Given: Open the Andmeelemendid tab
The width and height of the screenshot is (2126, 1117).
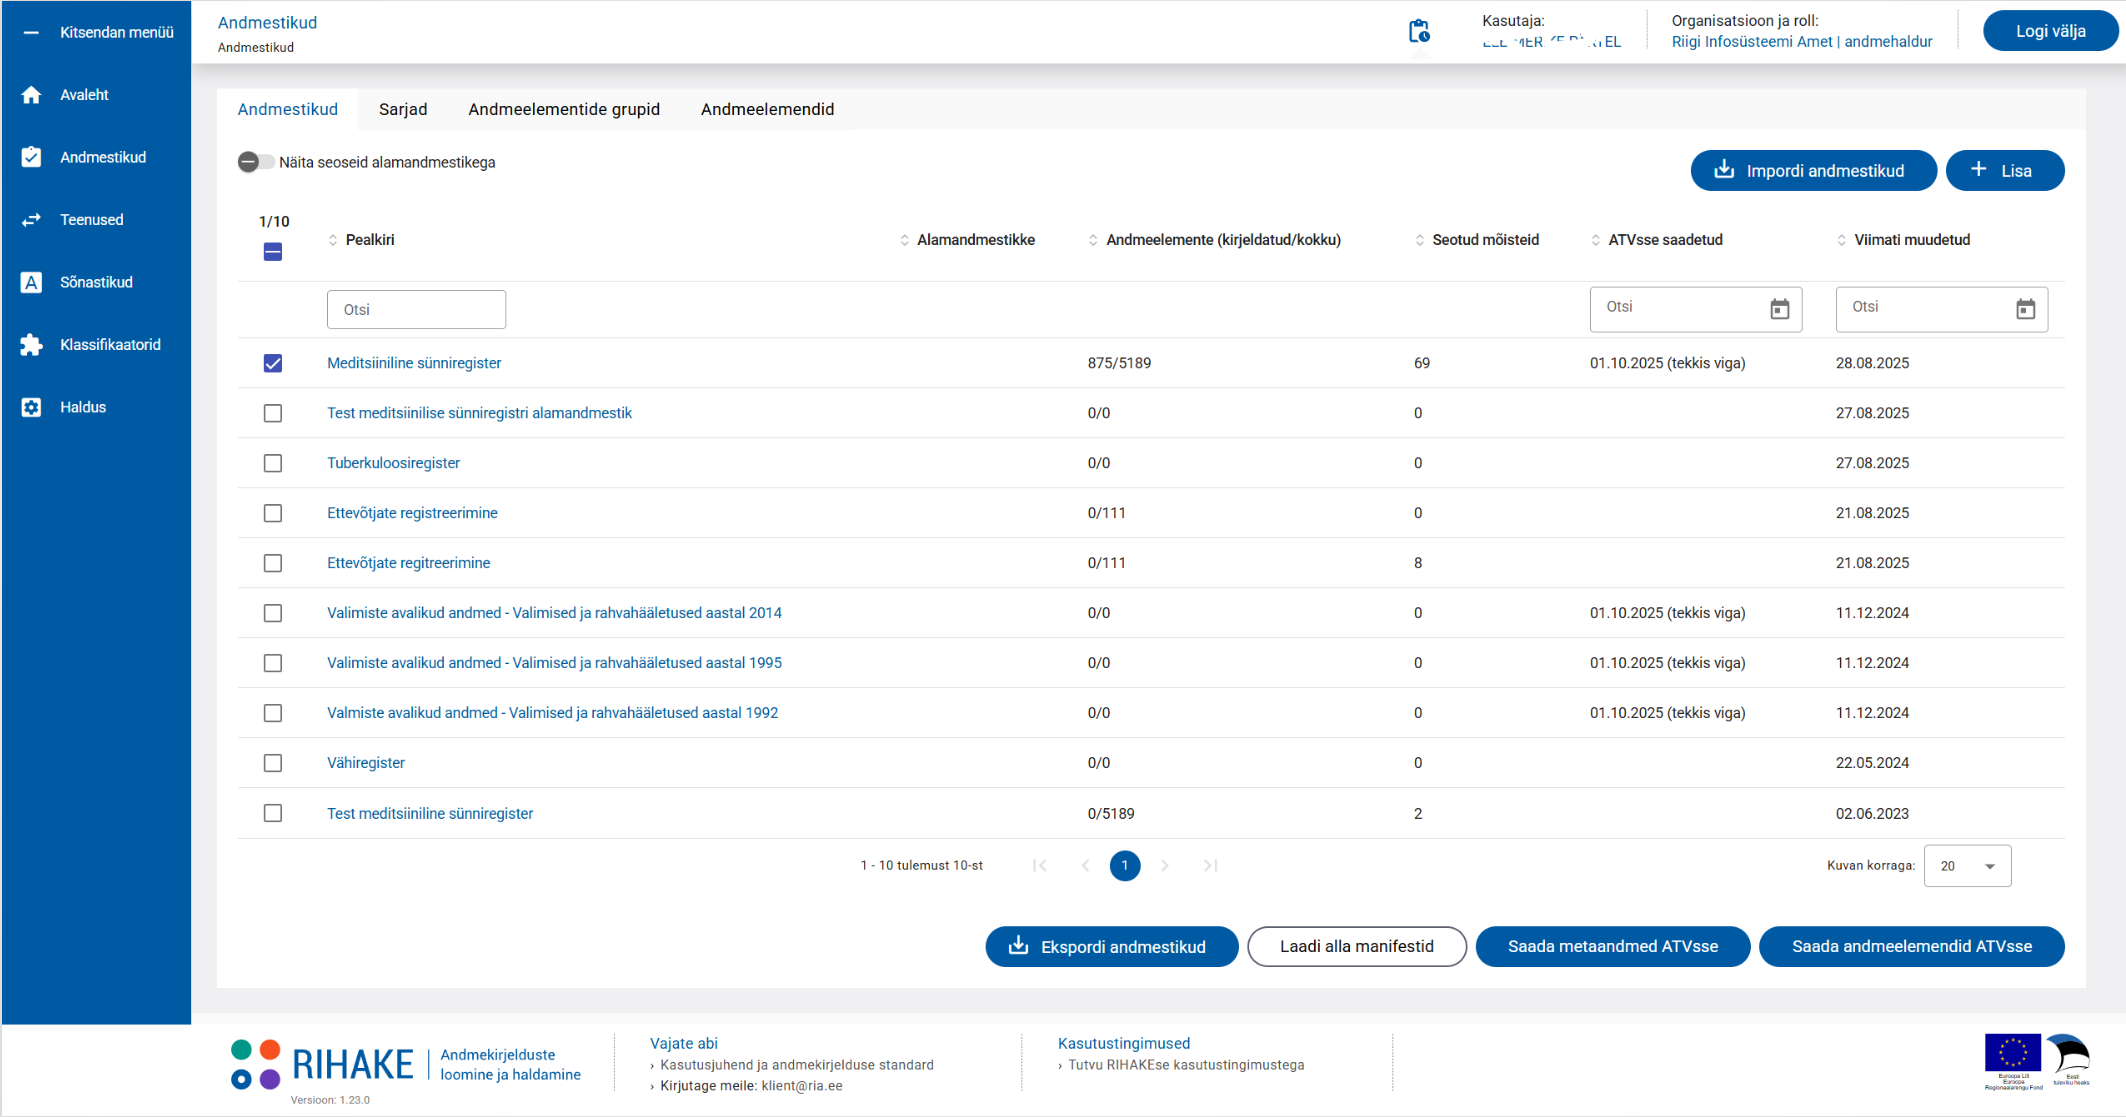Looking at the screenshot, I should (x=767, y=109).
